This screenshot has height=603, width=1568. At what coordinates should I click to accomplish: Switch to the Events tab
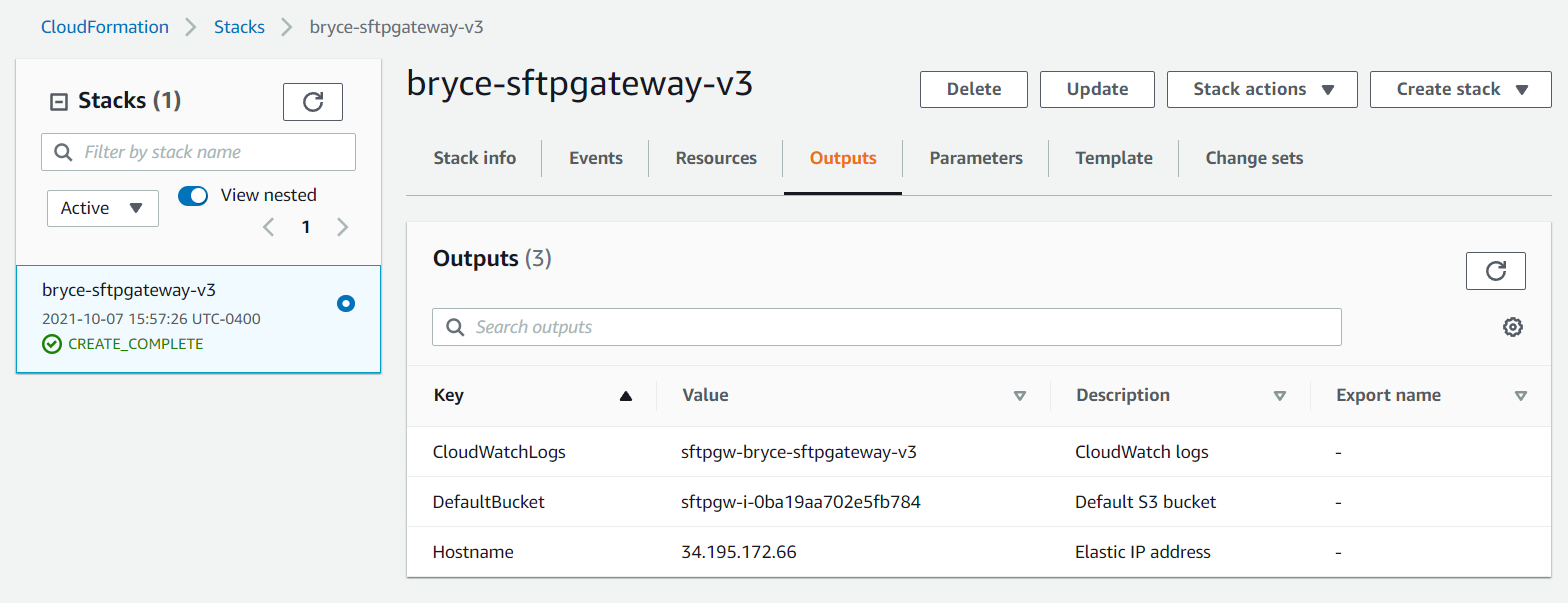596,158
